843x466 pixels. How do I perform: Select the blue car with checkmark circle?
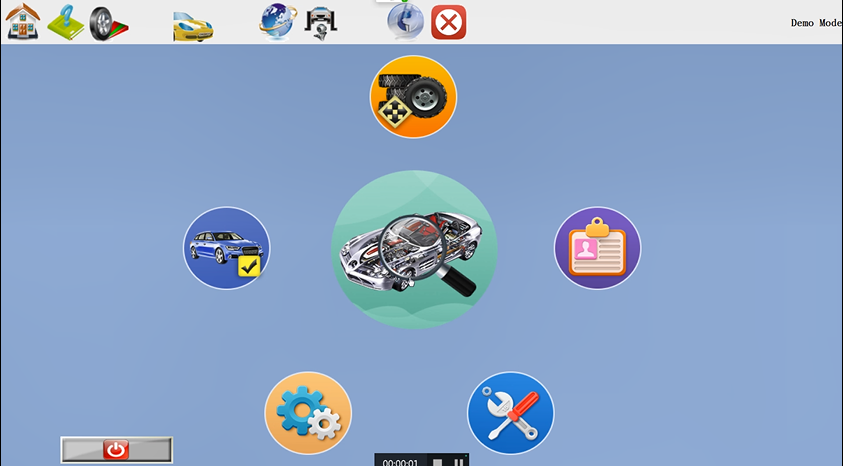click(227, 248)
